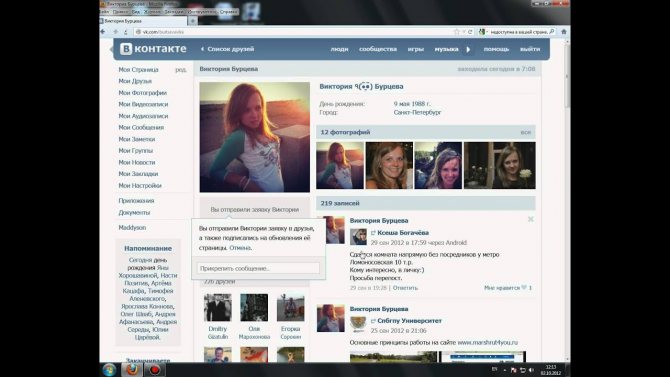Open the 219 записей wall header
Screen dimensions: 670x377
tap(426, 203)
